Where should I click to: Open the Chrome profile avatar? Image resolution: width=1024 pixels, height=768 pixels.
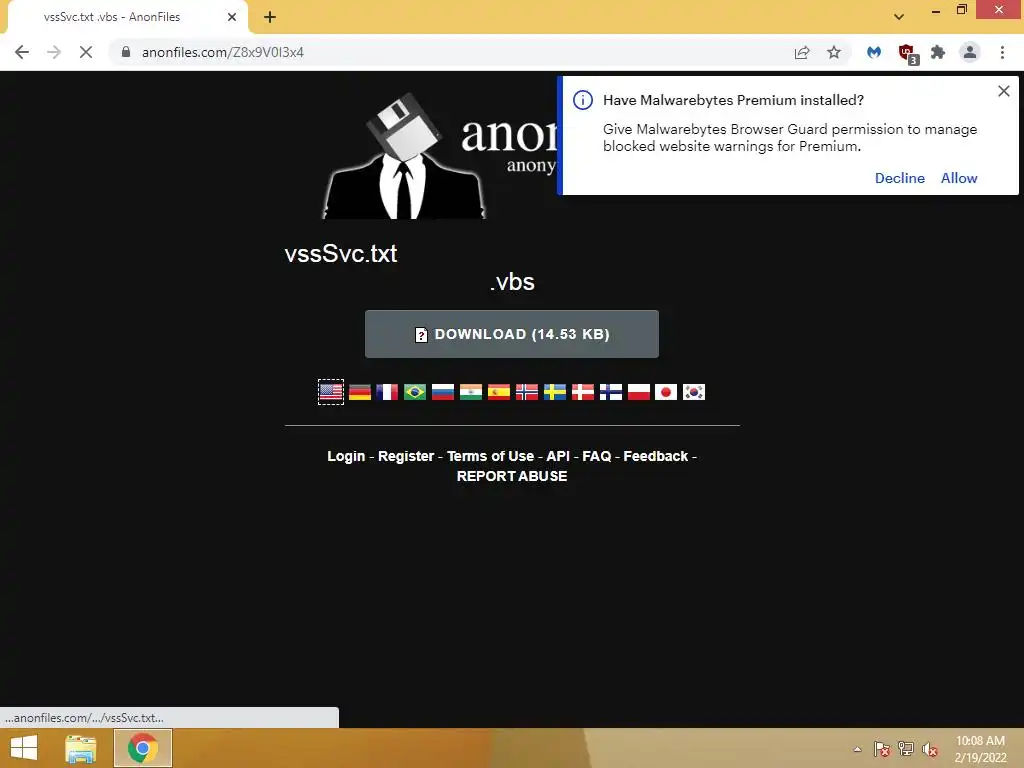pyautogui.click(x=970, y=52)
